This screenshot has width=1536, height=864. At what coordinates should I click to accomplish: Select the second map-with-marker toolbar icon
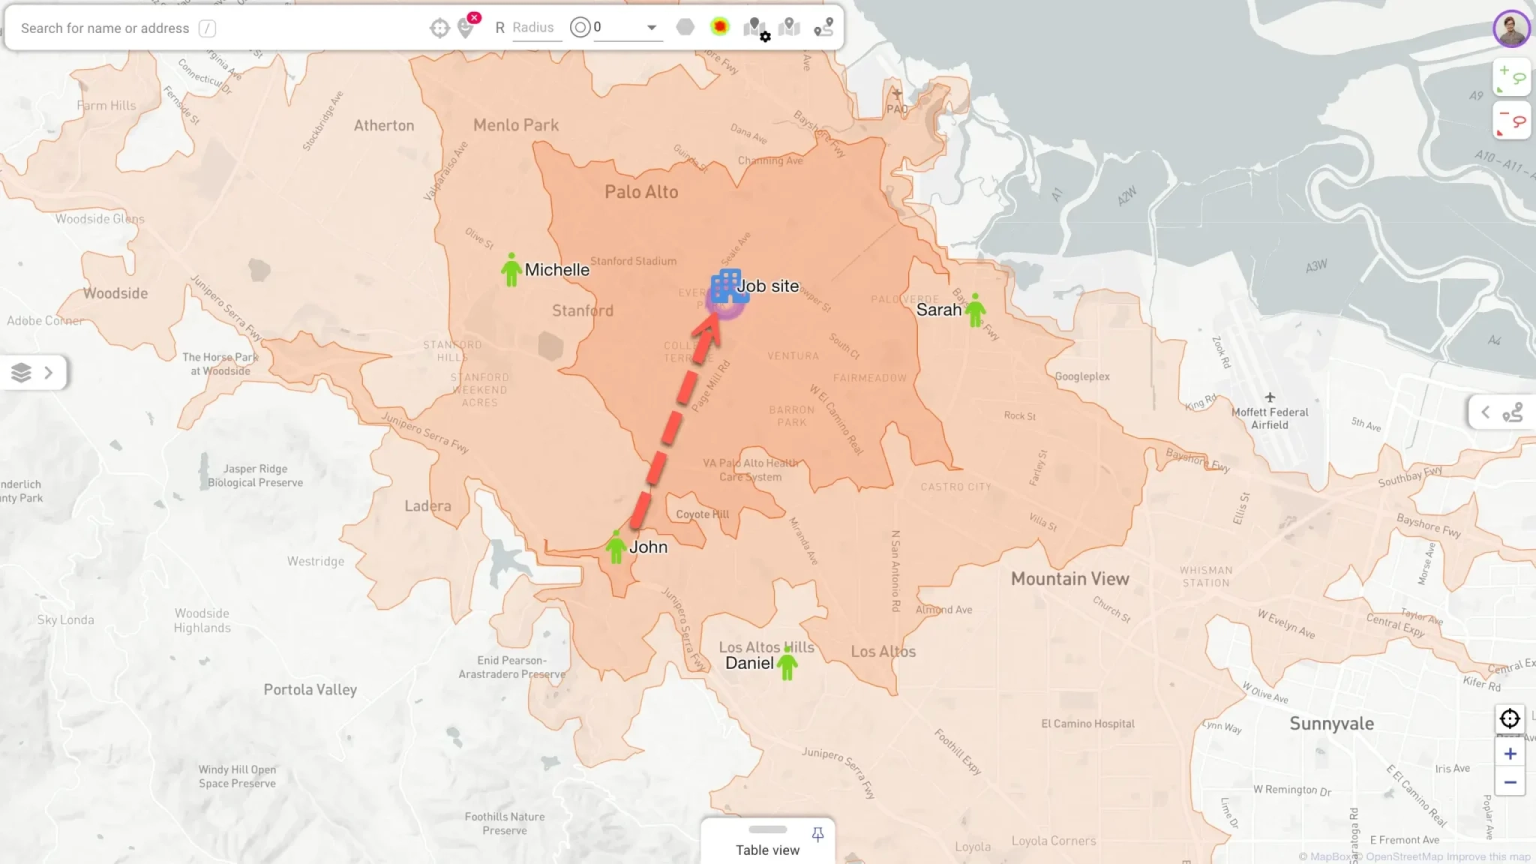click(790, 27)
